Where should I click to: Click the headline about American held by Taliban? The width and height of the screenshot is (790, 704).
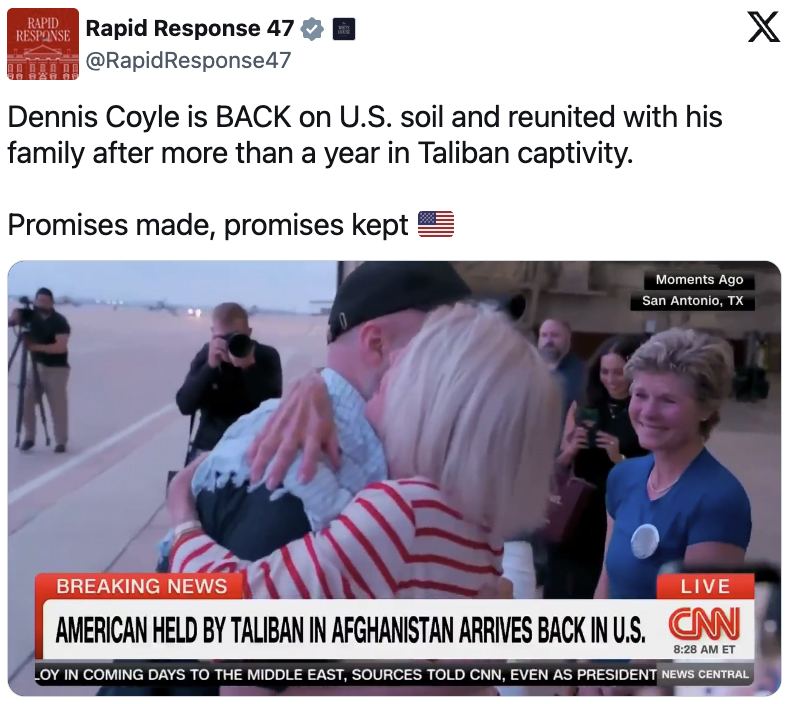(x=351, y=630)
